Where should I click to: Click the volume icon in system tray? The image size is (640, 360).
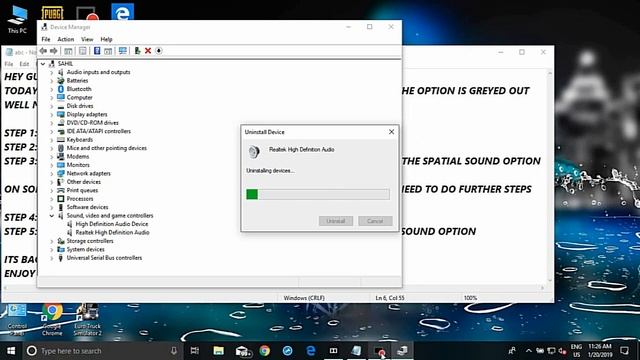pos(563,351)
